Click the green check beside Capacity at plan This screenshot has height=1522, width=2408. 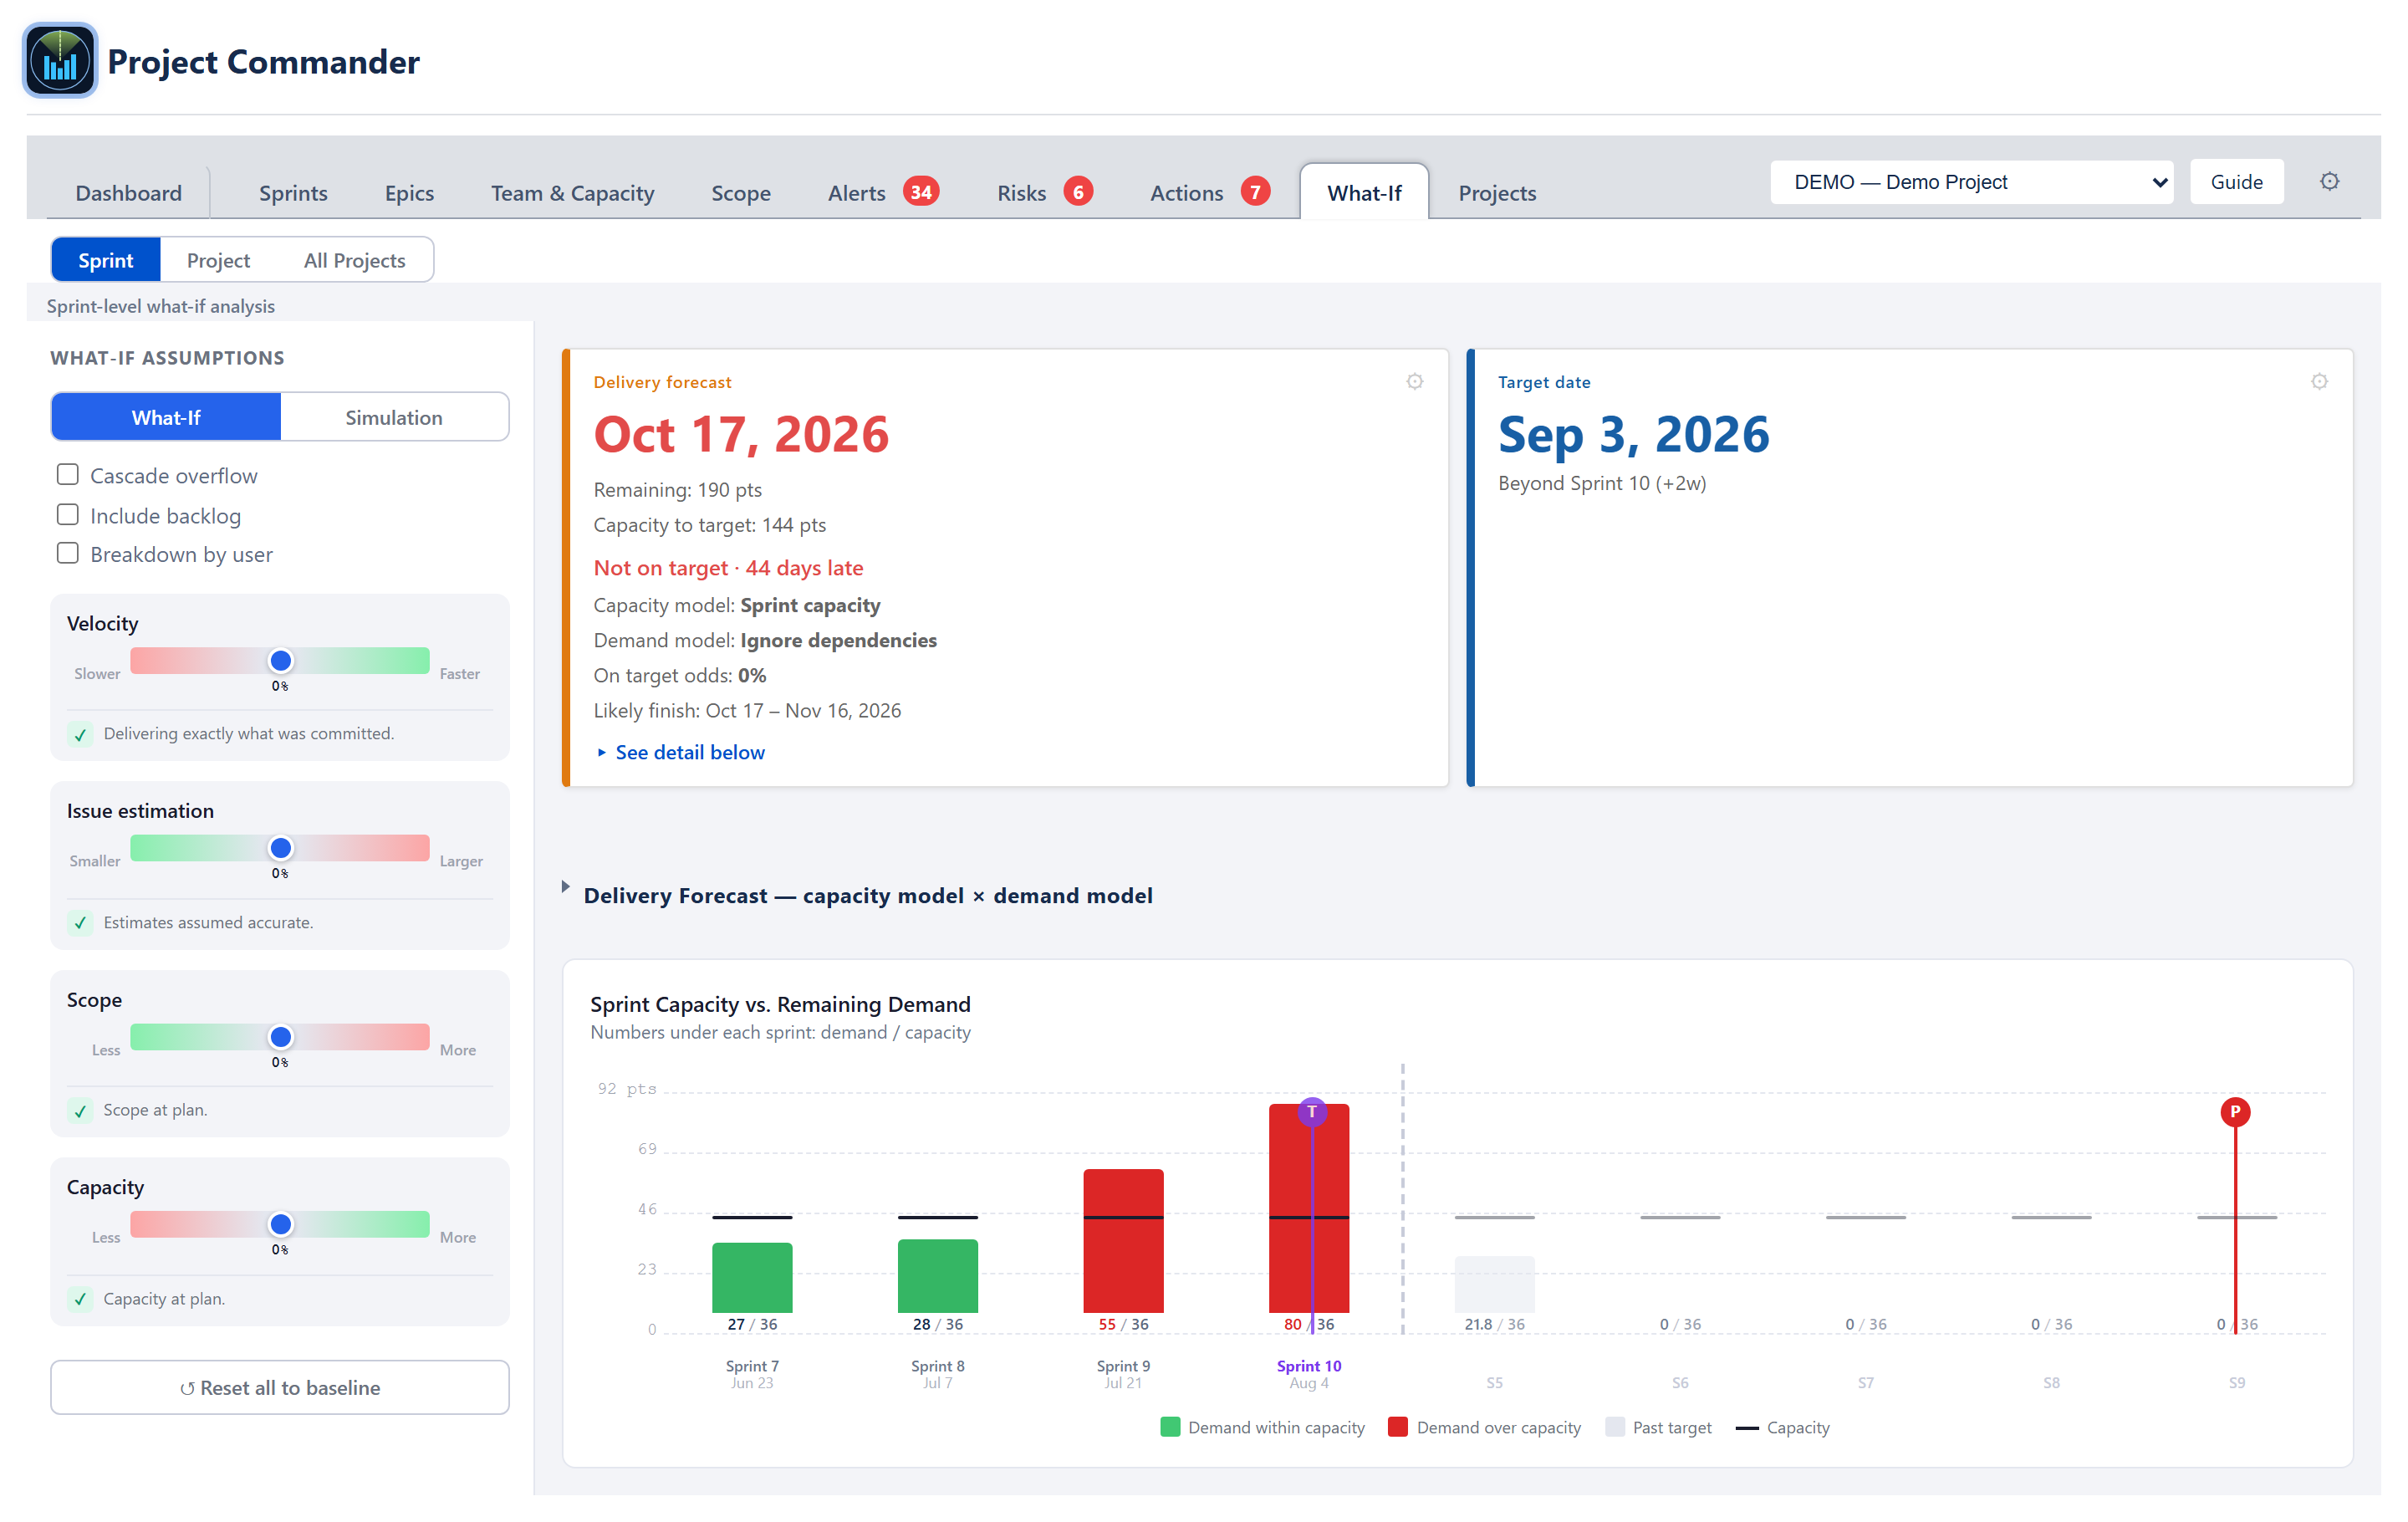tap(81, 1300)
